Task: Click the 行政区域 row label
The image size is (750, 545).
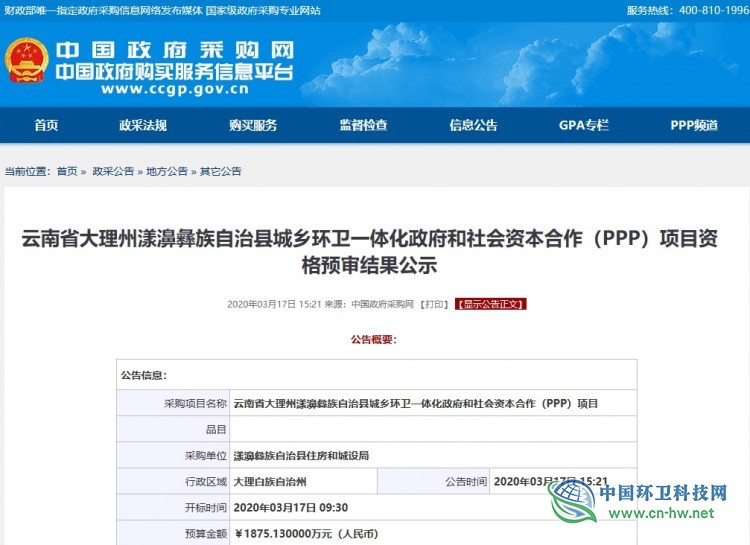Action: 206,482
